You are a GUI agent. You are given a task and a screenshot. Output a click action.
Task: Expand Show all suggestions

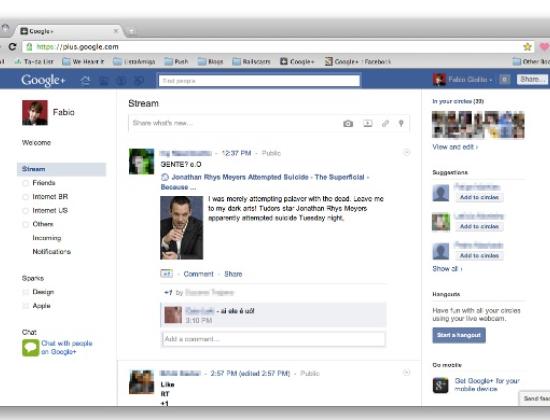pyautogui.click(x=447, y=269)
